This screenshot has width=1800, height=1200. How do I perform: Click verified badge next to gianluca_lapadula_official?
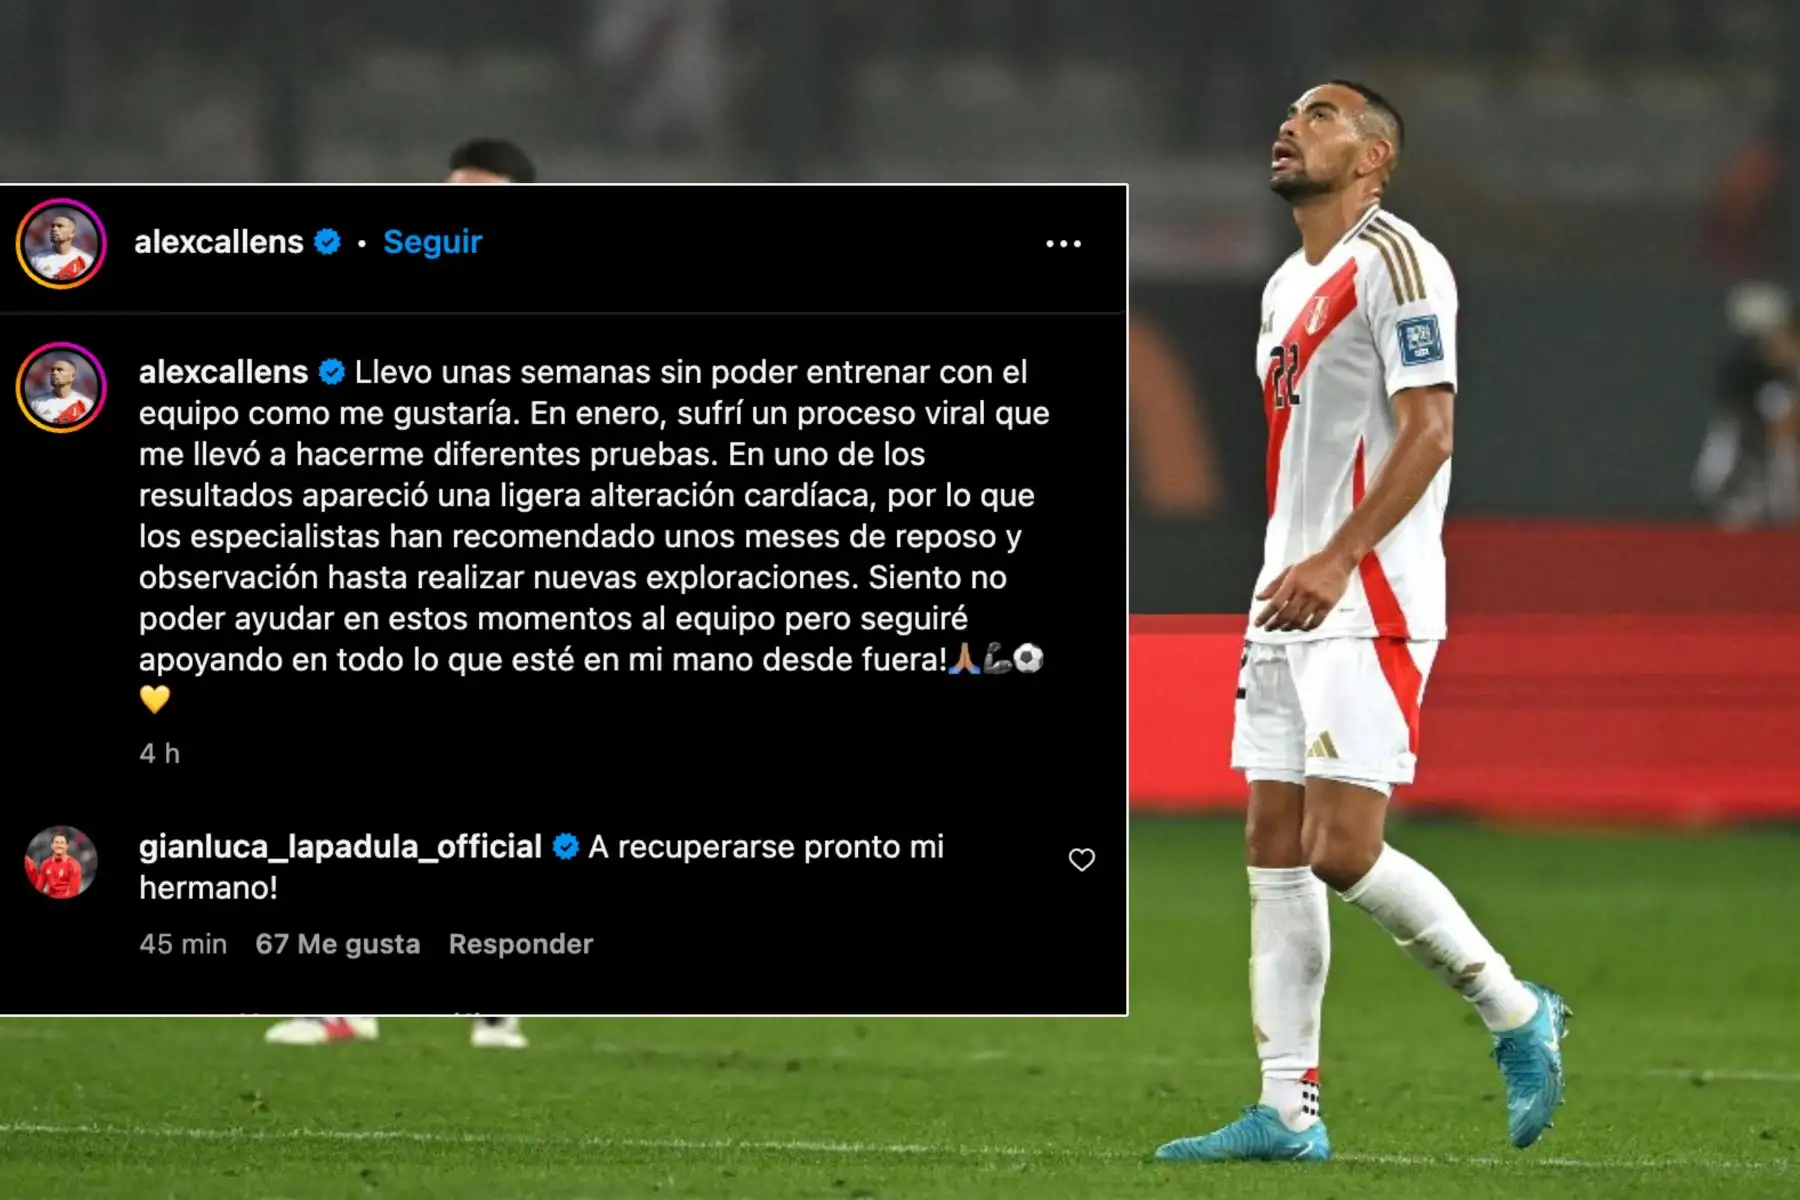[x=565, y=847]
